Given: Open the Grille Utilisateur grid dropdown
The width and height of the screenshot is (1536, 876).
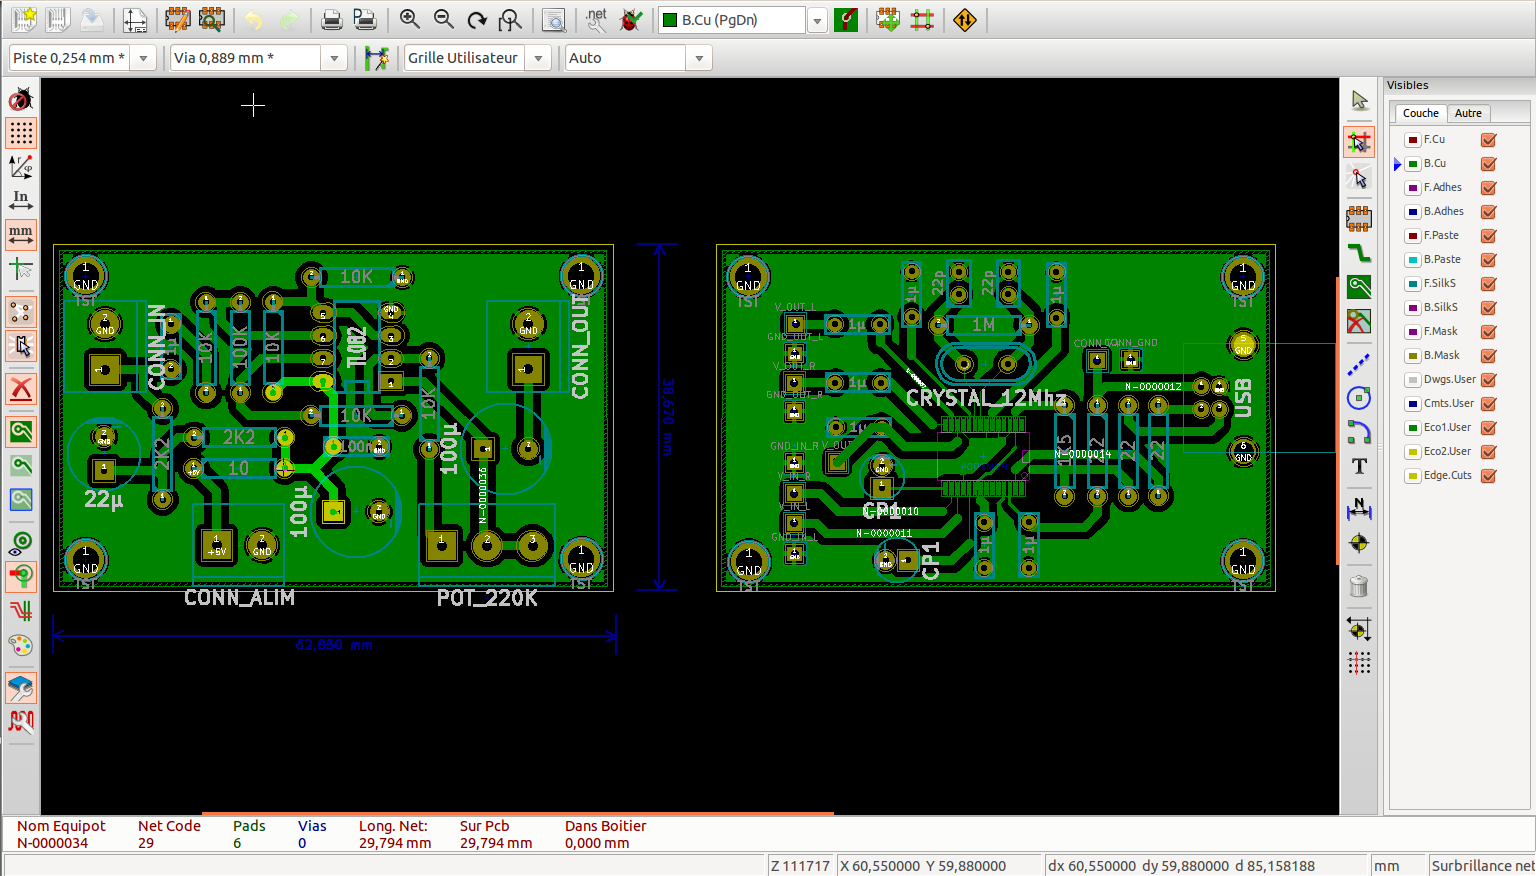Looking at the screenshot, I should click(538, 58).
